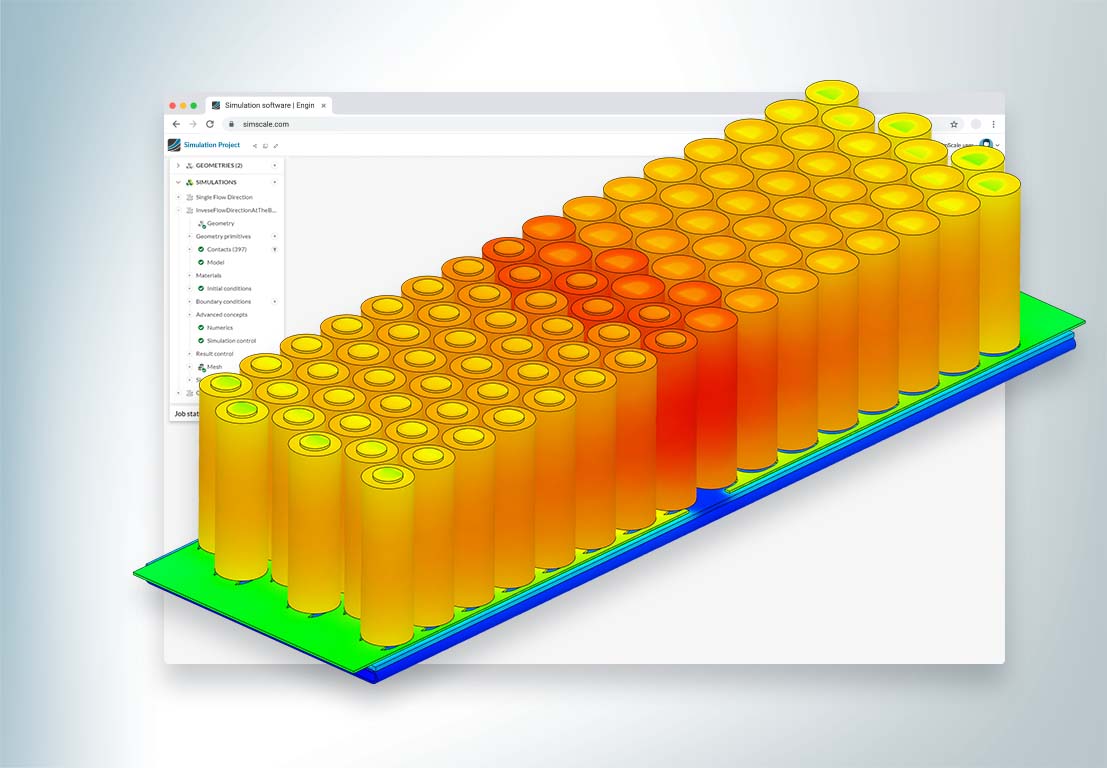Image resolution: width=1107 pixels, height=768 pixels.
Task: Click the edit pencil icon beside Simulation Project
Action: [276, 146]
